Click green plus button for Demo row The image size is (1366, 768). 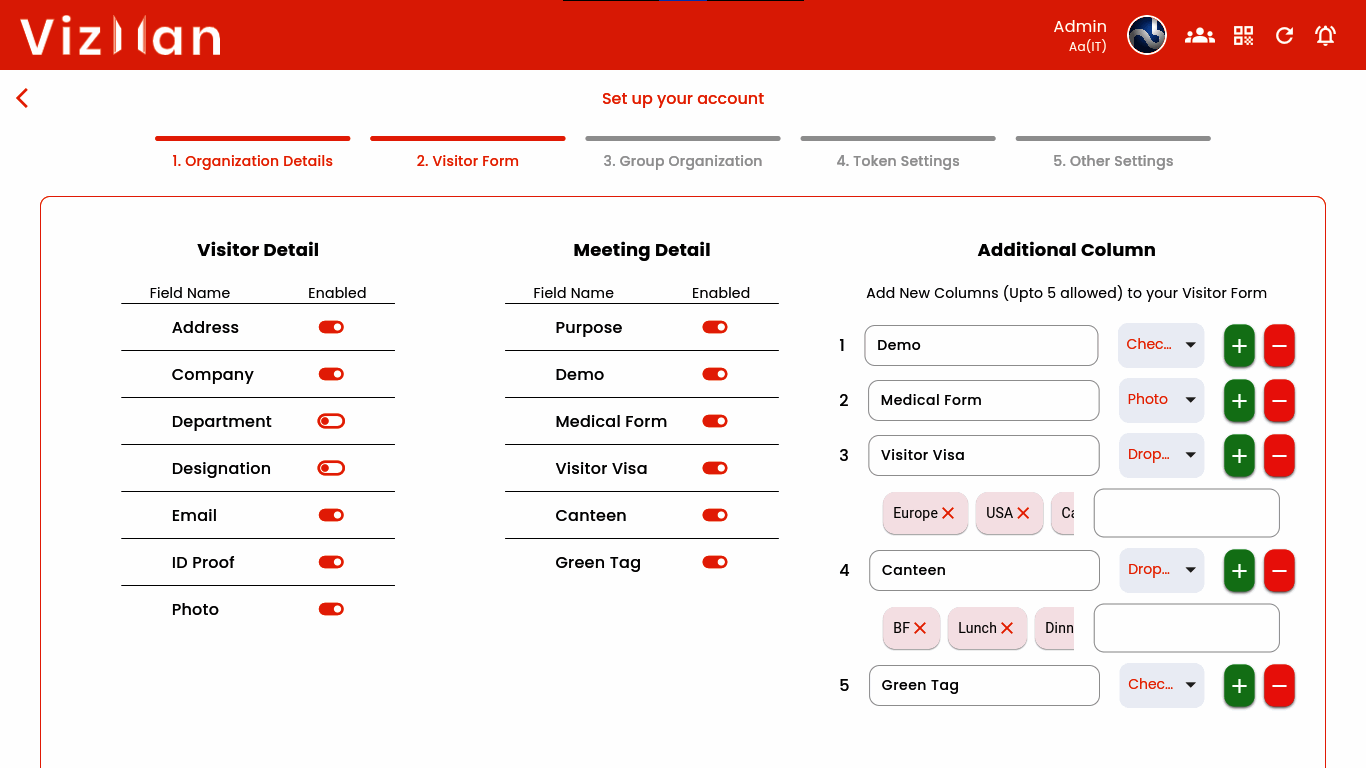[x=1239, y=346]
